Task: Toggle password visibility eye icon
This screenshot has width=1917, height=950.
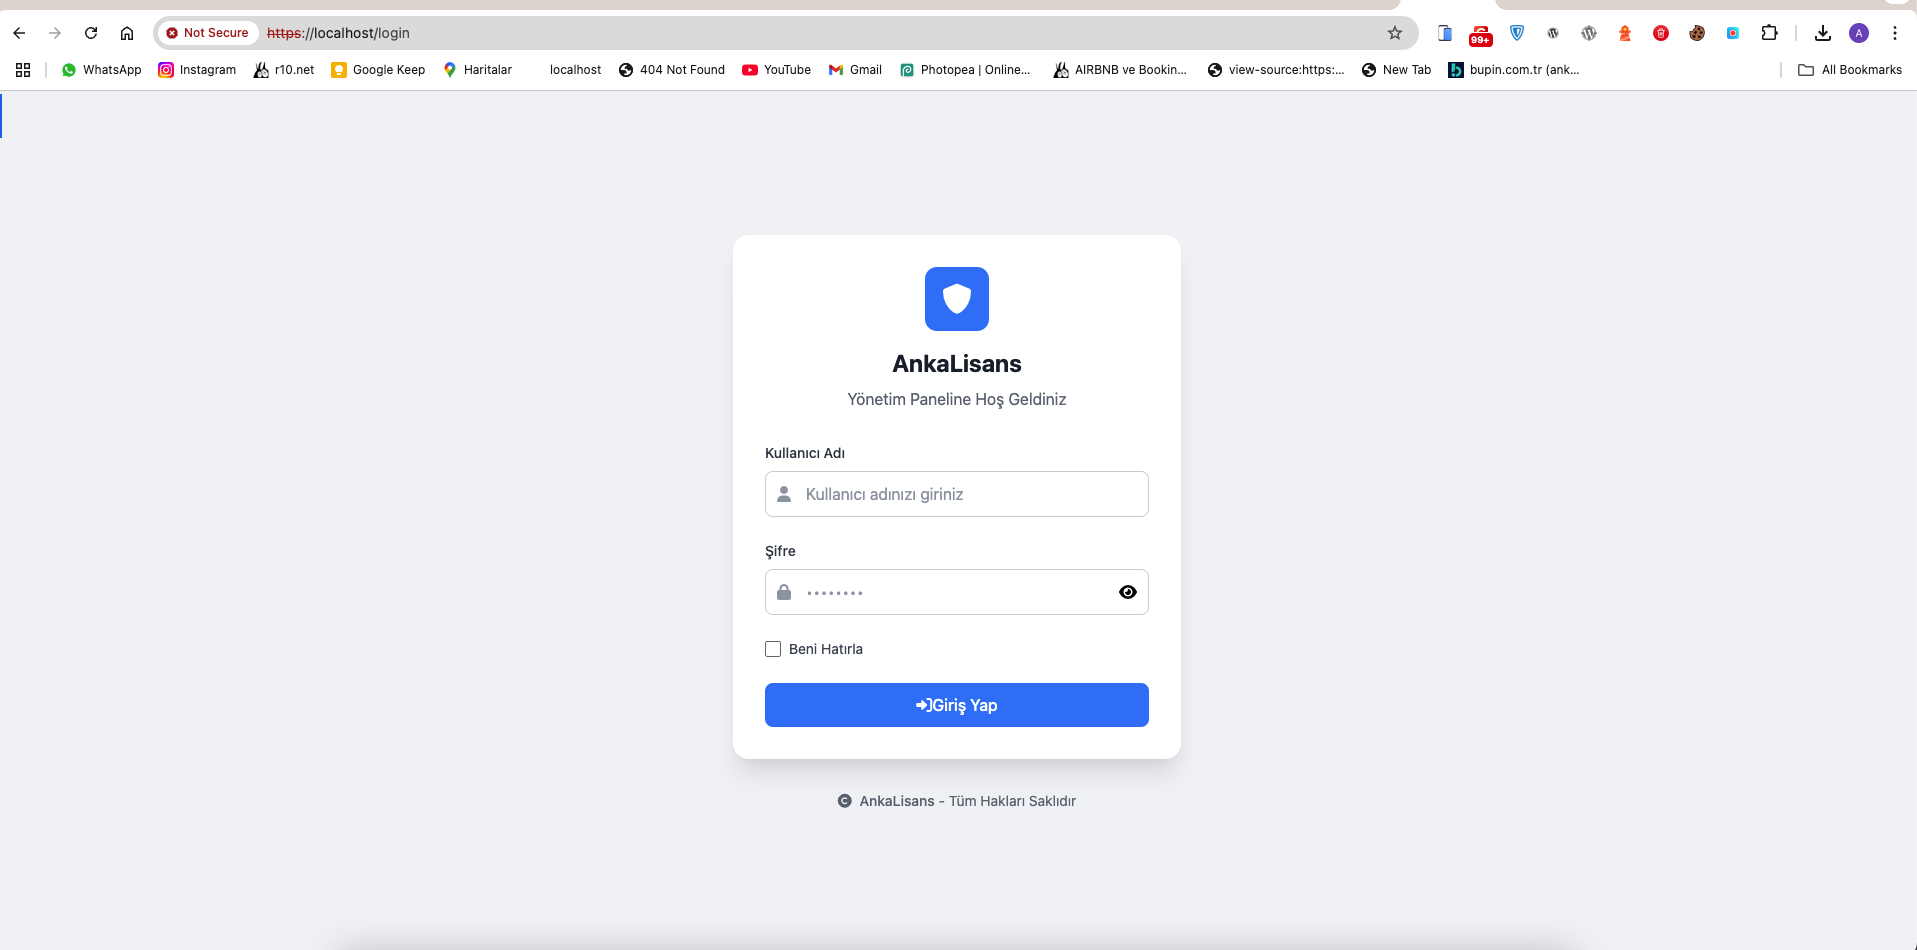Action: (x=1127, y=592)
